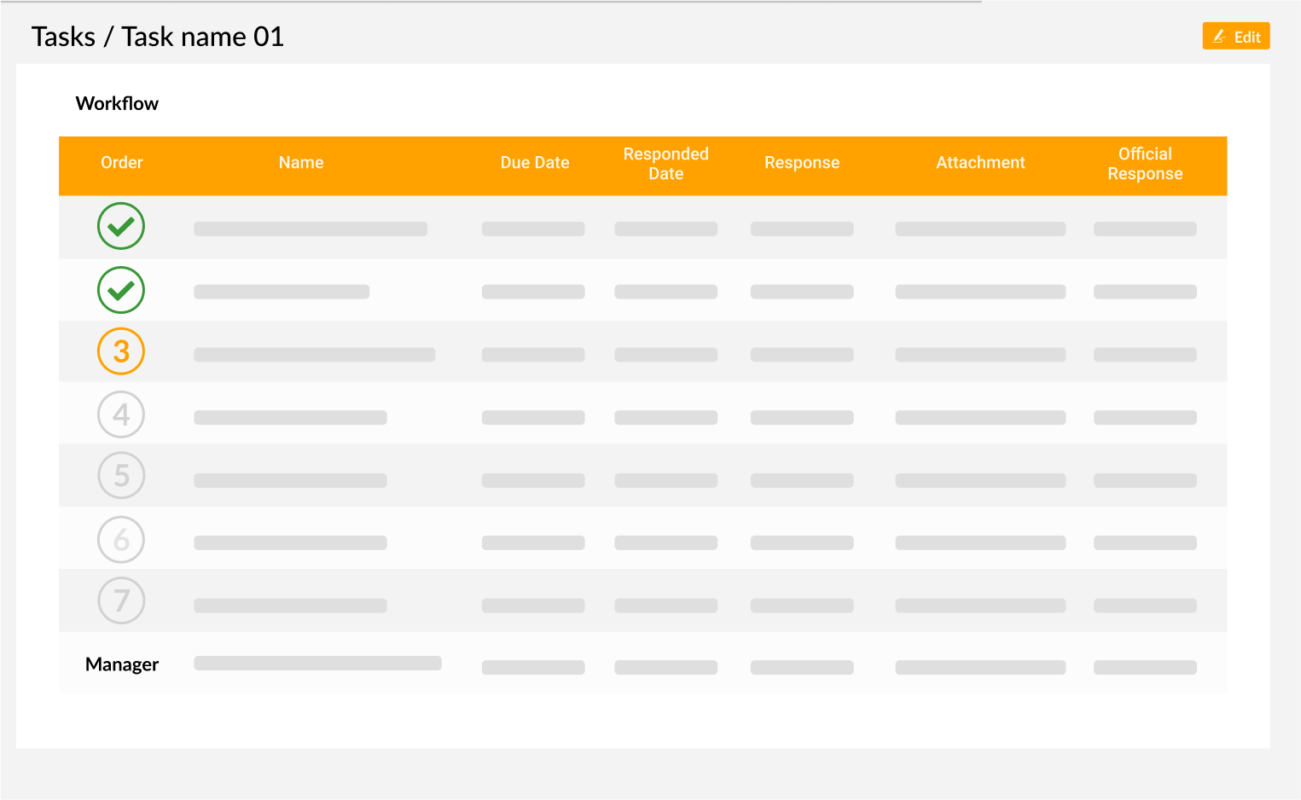Screen dimensions: 1301x800
Task: Click the Name column header
Action: pos(301,162)
